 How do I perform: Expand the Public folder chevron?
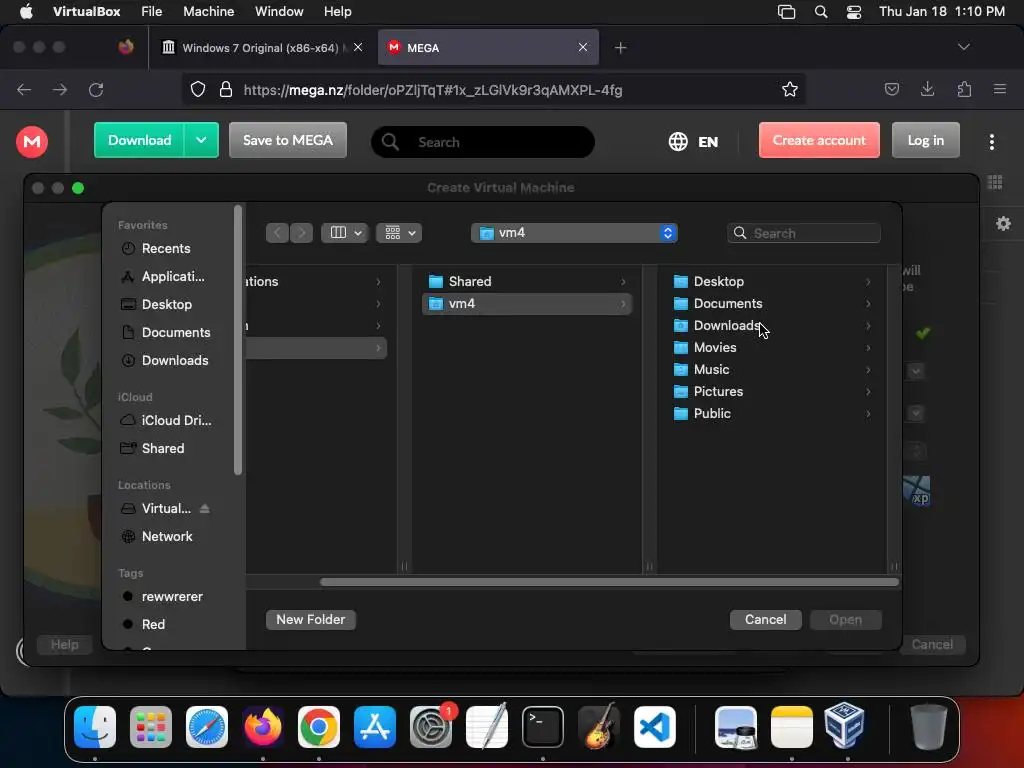868,413
